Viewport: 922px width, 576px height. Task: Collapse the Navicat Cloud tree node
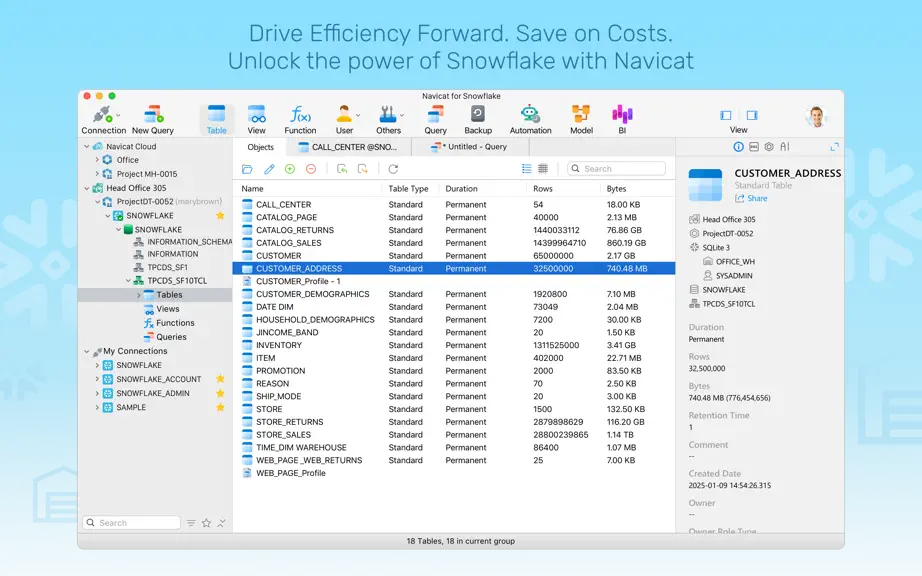tap(86, 146)
